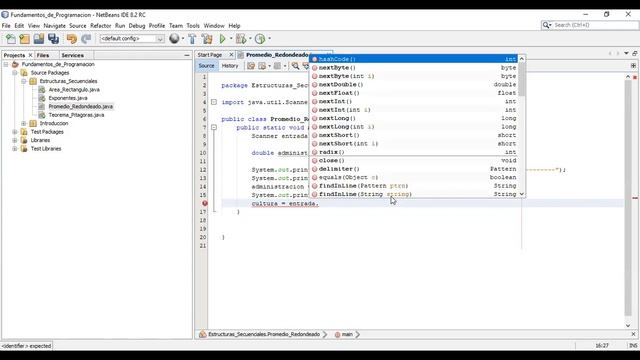Screen dimensions: 640x360
Task: Click the NetBeans search magnifier icon
Action: (x=546, y=25)
